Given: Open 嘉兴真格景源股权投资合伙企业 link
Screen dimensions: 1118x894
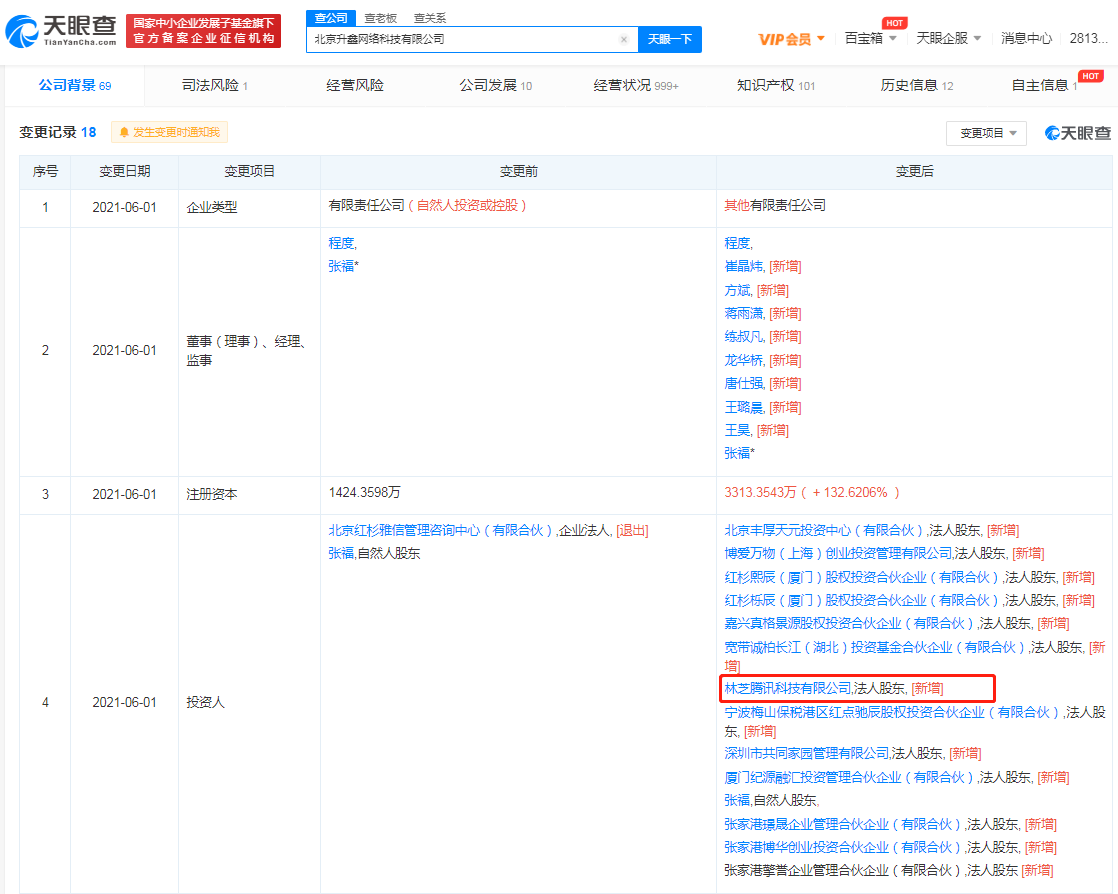Looking at the screenshot, I should tap(849, 624).
